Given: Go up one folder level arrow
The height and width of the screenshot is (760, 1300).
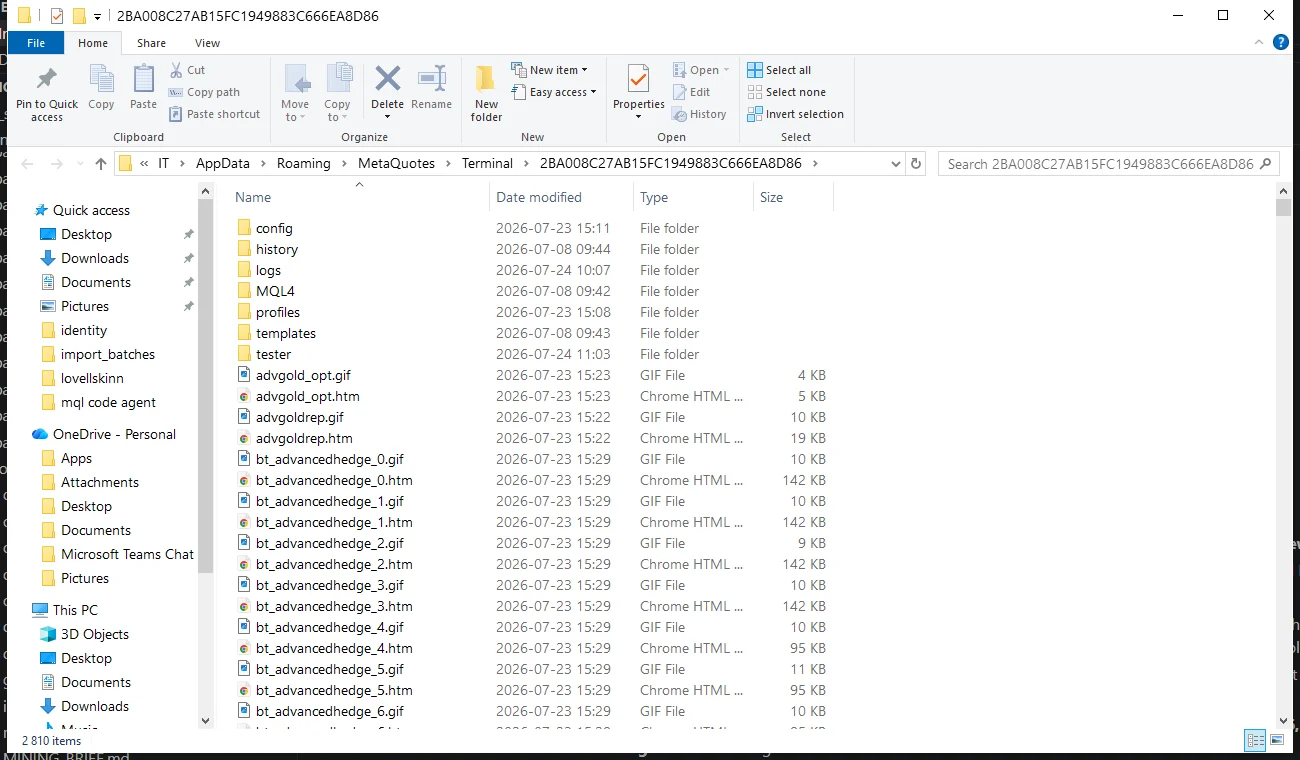Looking at the screenshot, I should pos(100,164).
